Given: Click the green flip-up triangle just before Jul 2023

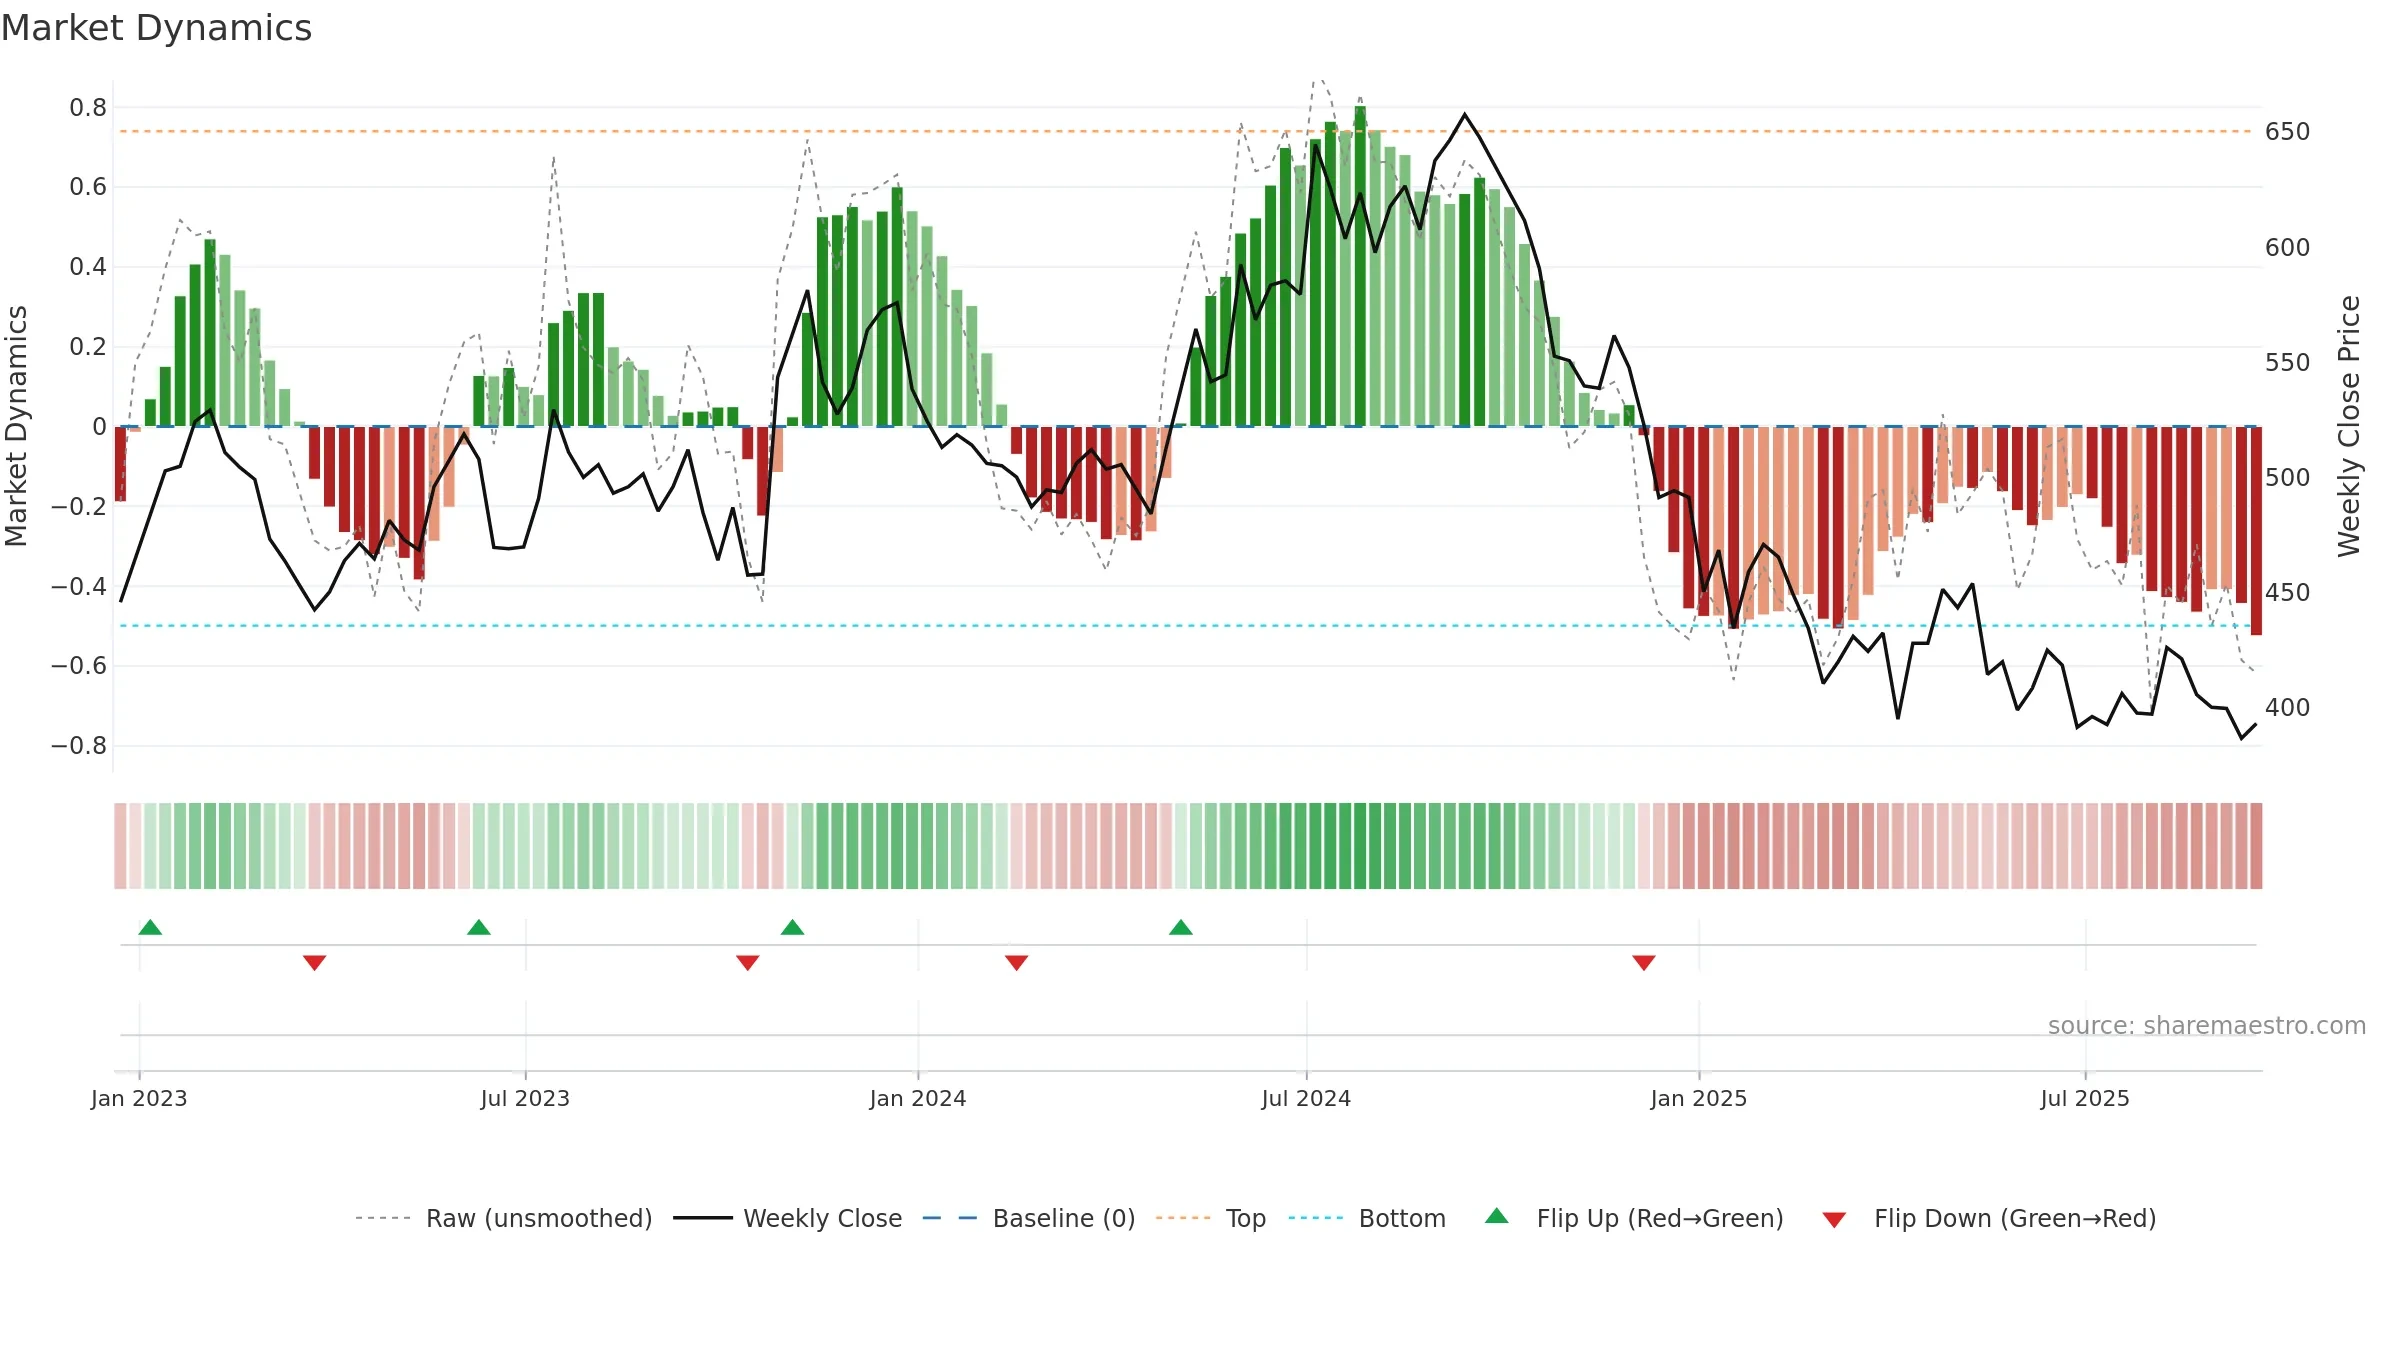Looking at the screenshot, I should click(479, 927).
